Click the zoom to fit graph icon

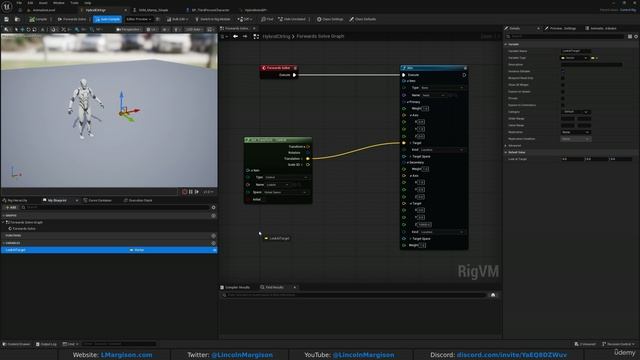256,36
